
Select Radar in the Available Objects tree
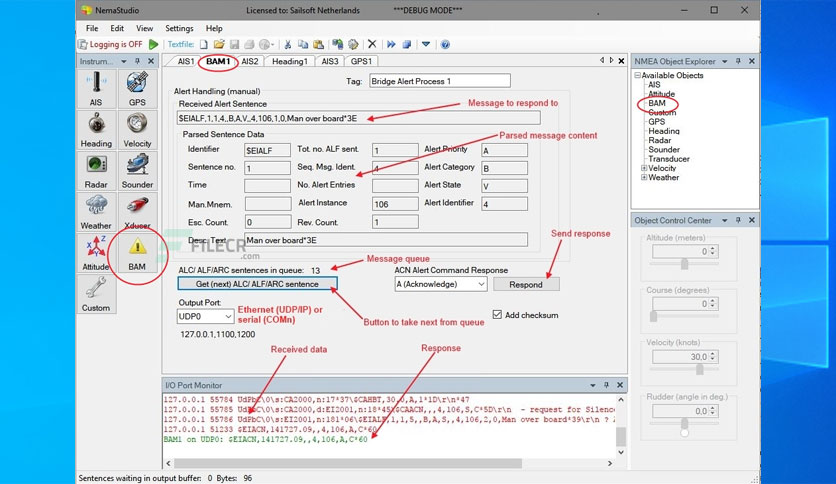pos(660,140)
